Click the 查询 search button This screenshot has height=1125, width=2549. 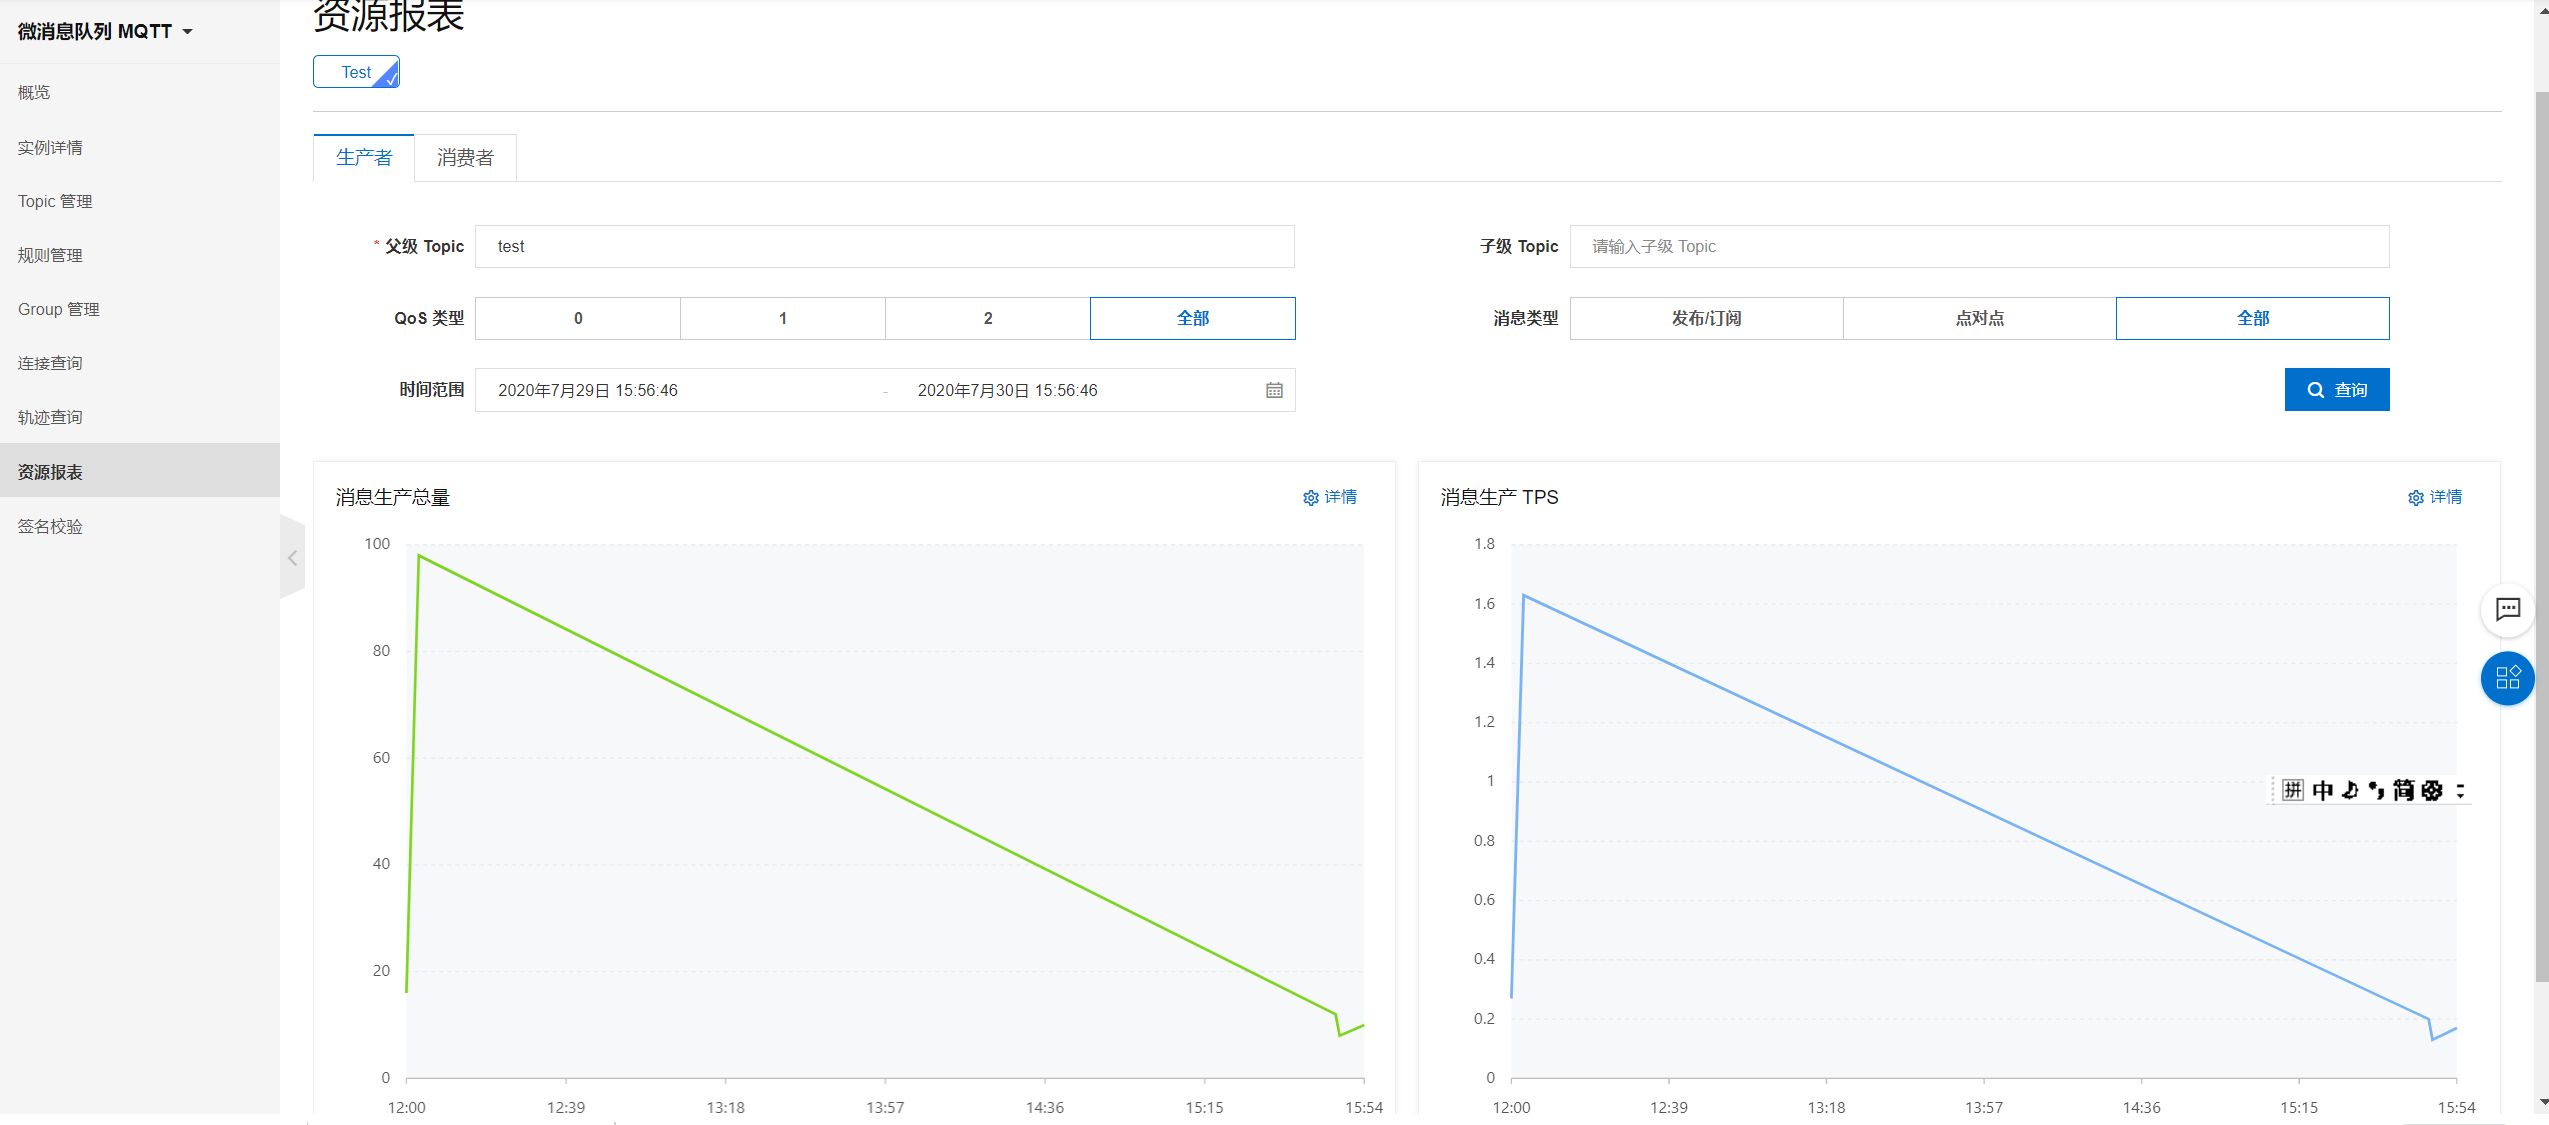click(2336, 390)
